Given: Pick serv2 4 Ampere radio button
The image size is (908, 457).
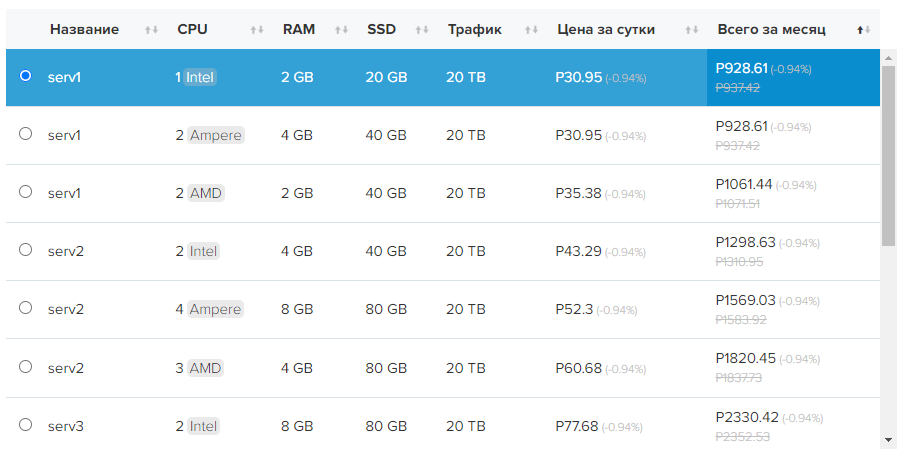Looking at the screenshot, I should 26,308.
